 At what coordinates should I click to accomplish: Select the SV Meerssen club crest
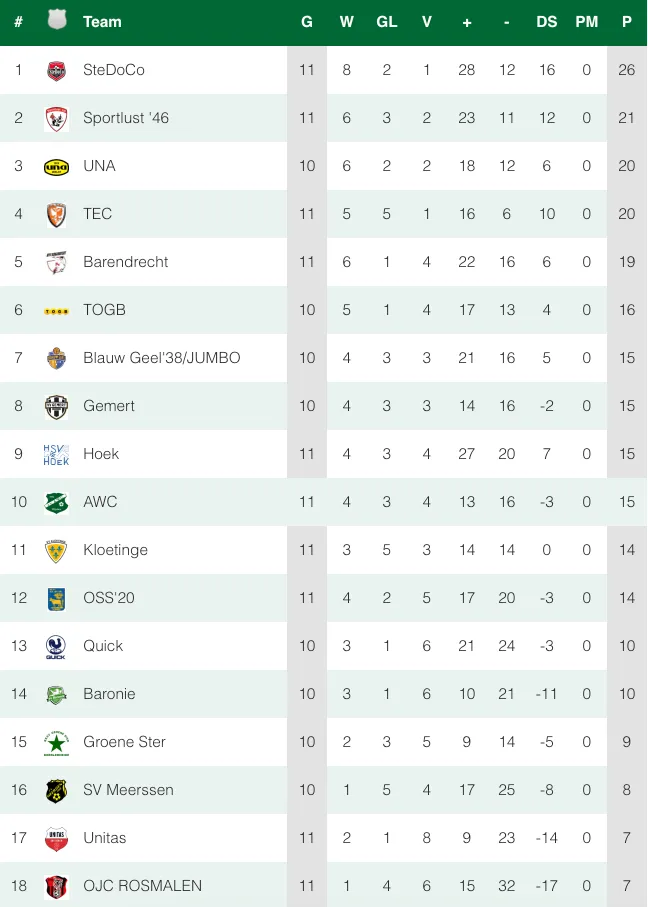point(57,790)
